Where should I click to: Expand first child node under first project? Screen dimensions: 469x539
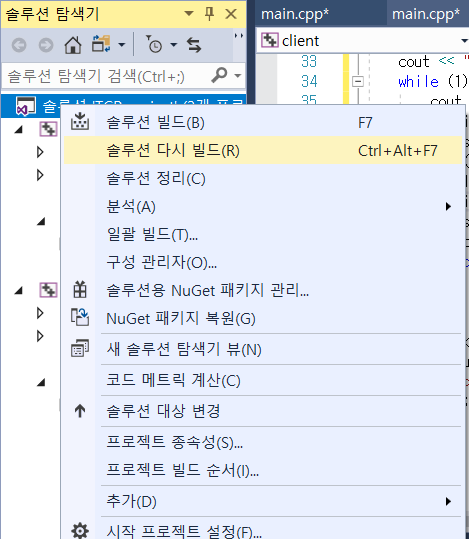(40, 152)
